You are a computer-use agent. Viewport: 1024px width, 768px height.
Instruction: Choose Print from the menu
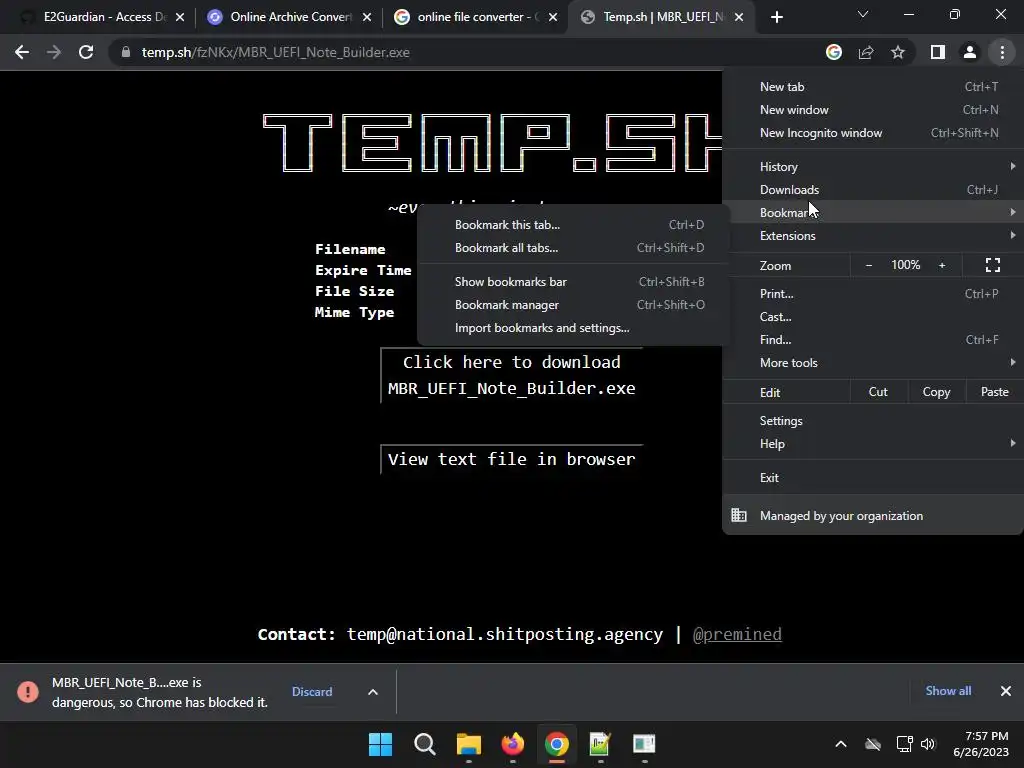coord(872,294)
